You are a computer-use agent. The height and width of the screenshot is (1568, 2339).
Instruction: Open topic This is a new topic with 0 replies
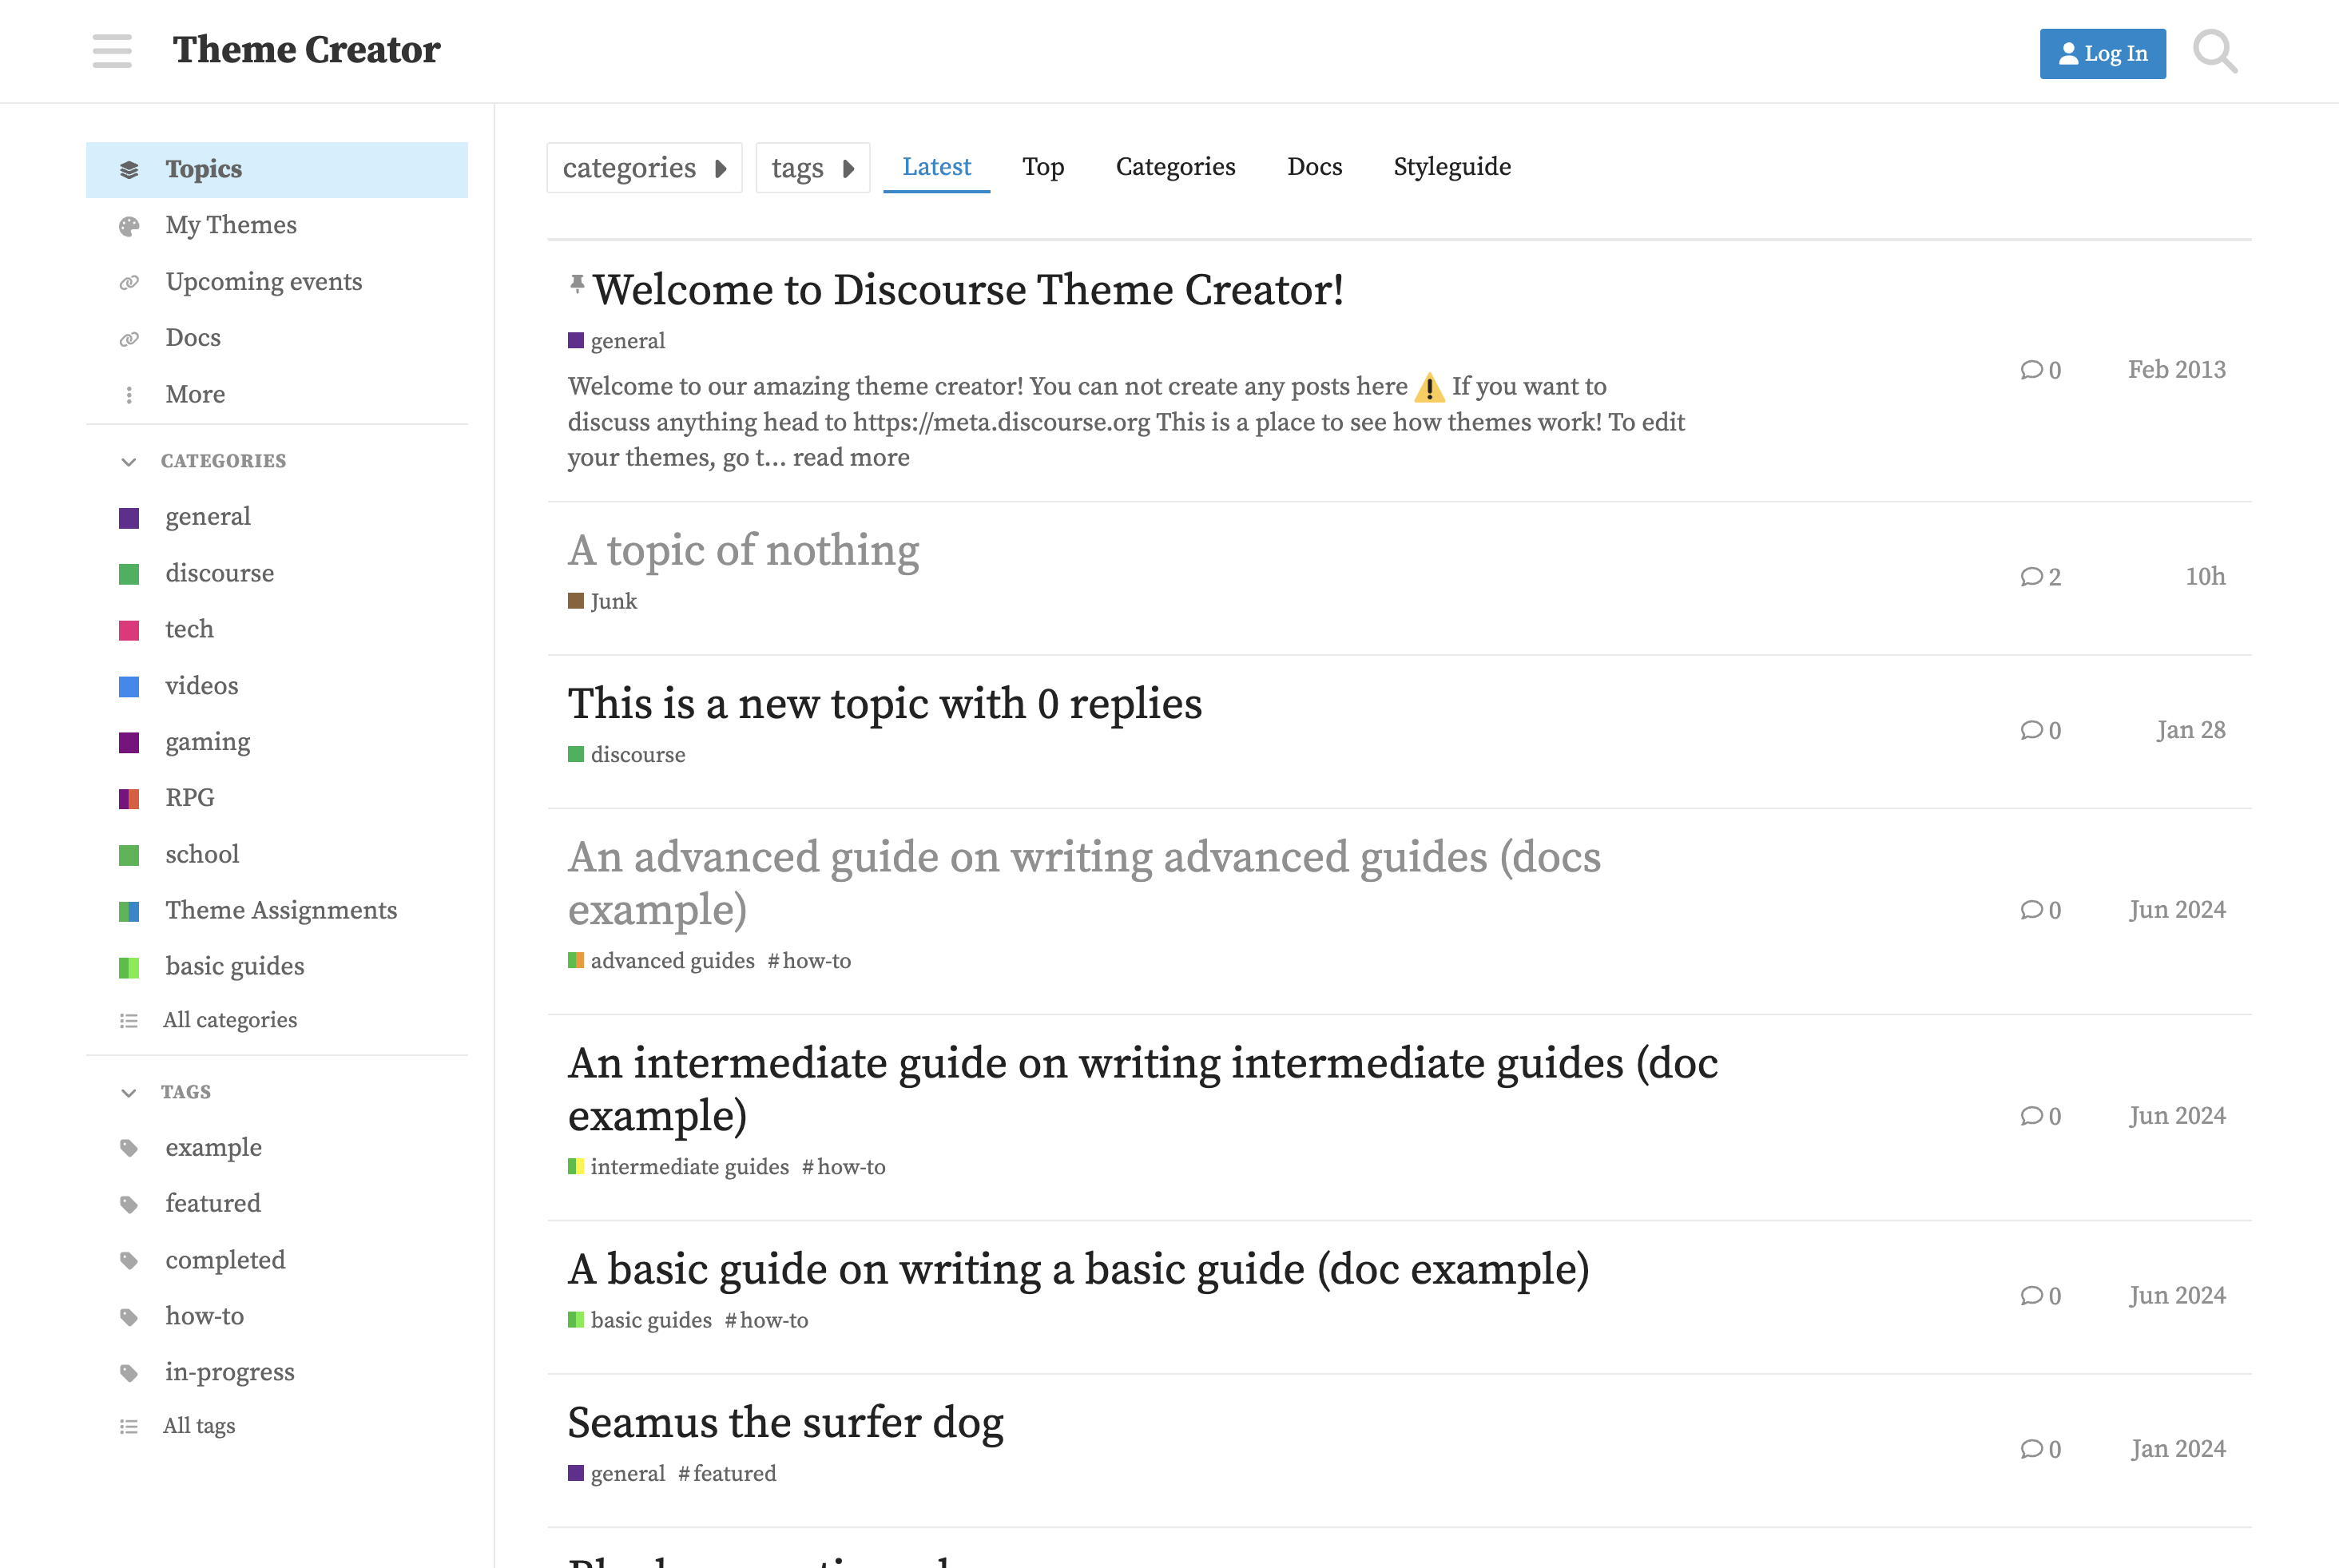point(885,704)
